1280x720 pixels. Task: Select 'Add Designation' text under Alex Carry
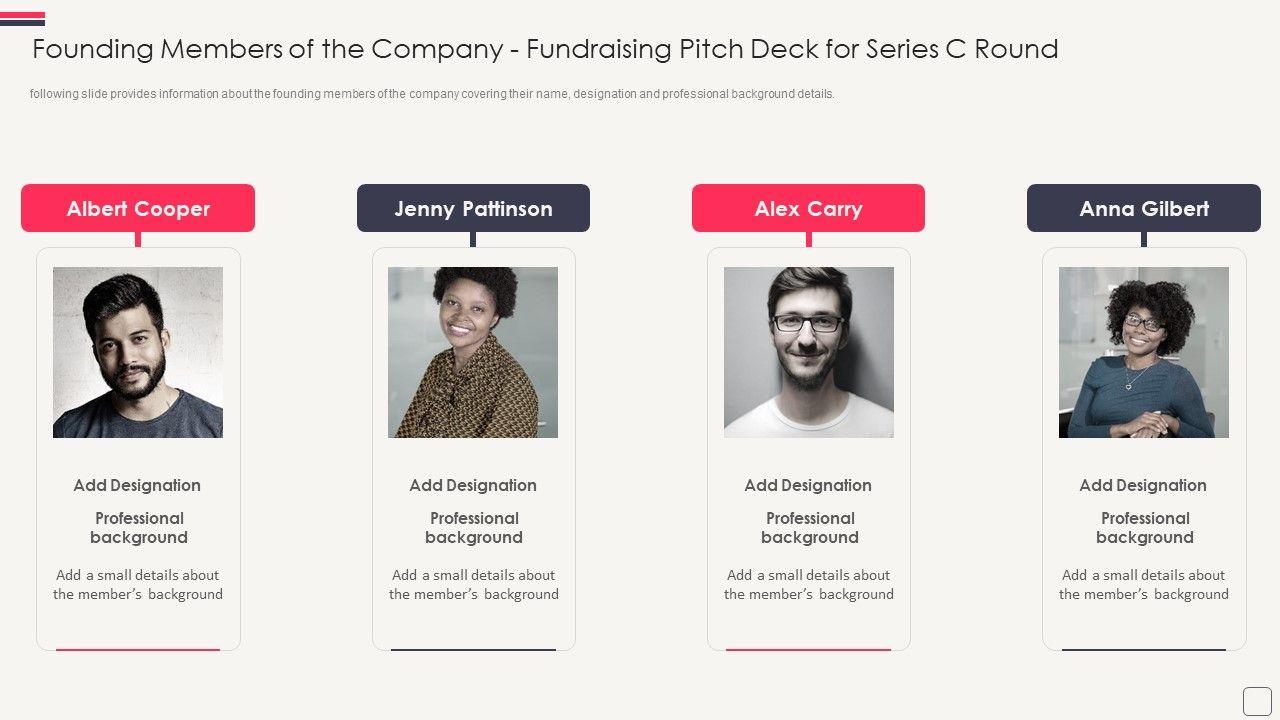[808, 485]
